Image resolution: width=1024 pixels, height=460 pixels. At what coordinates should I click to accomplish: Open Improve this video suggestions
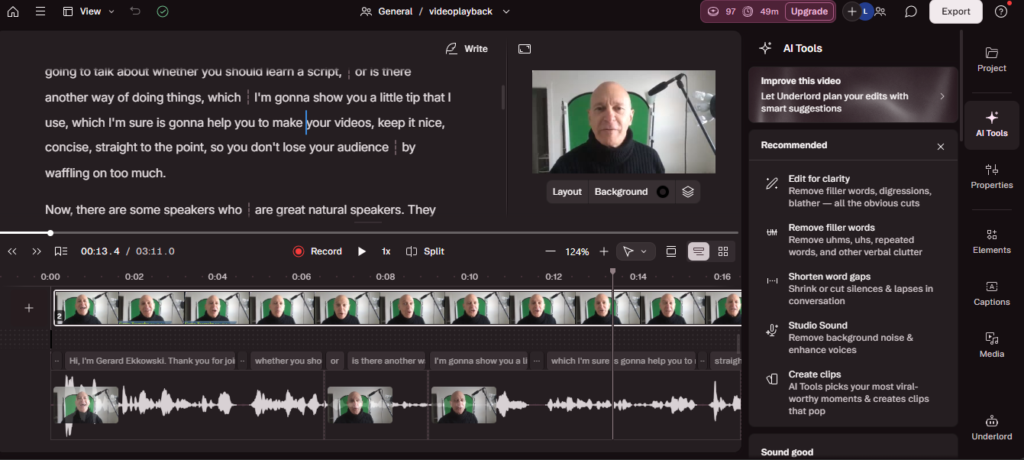pos(853,95)
